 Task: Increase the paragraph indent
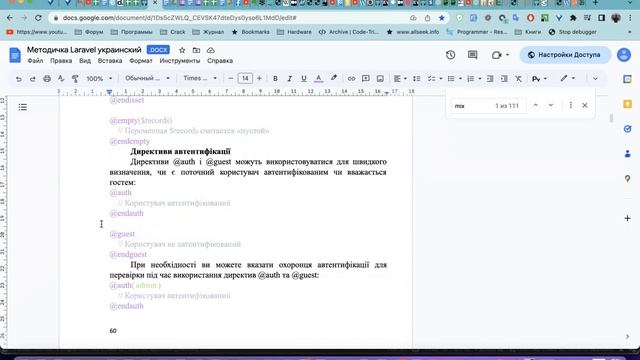[x=504, y=78]
